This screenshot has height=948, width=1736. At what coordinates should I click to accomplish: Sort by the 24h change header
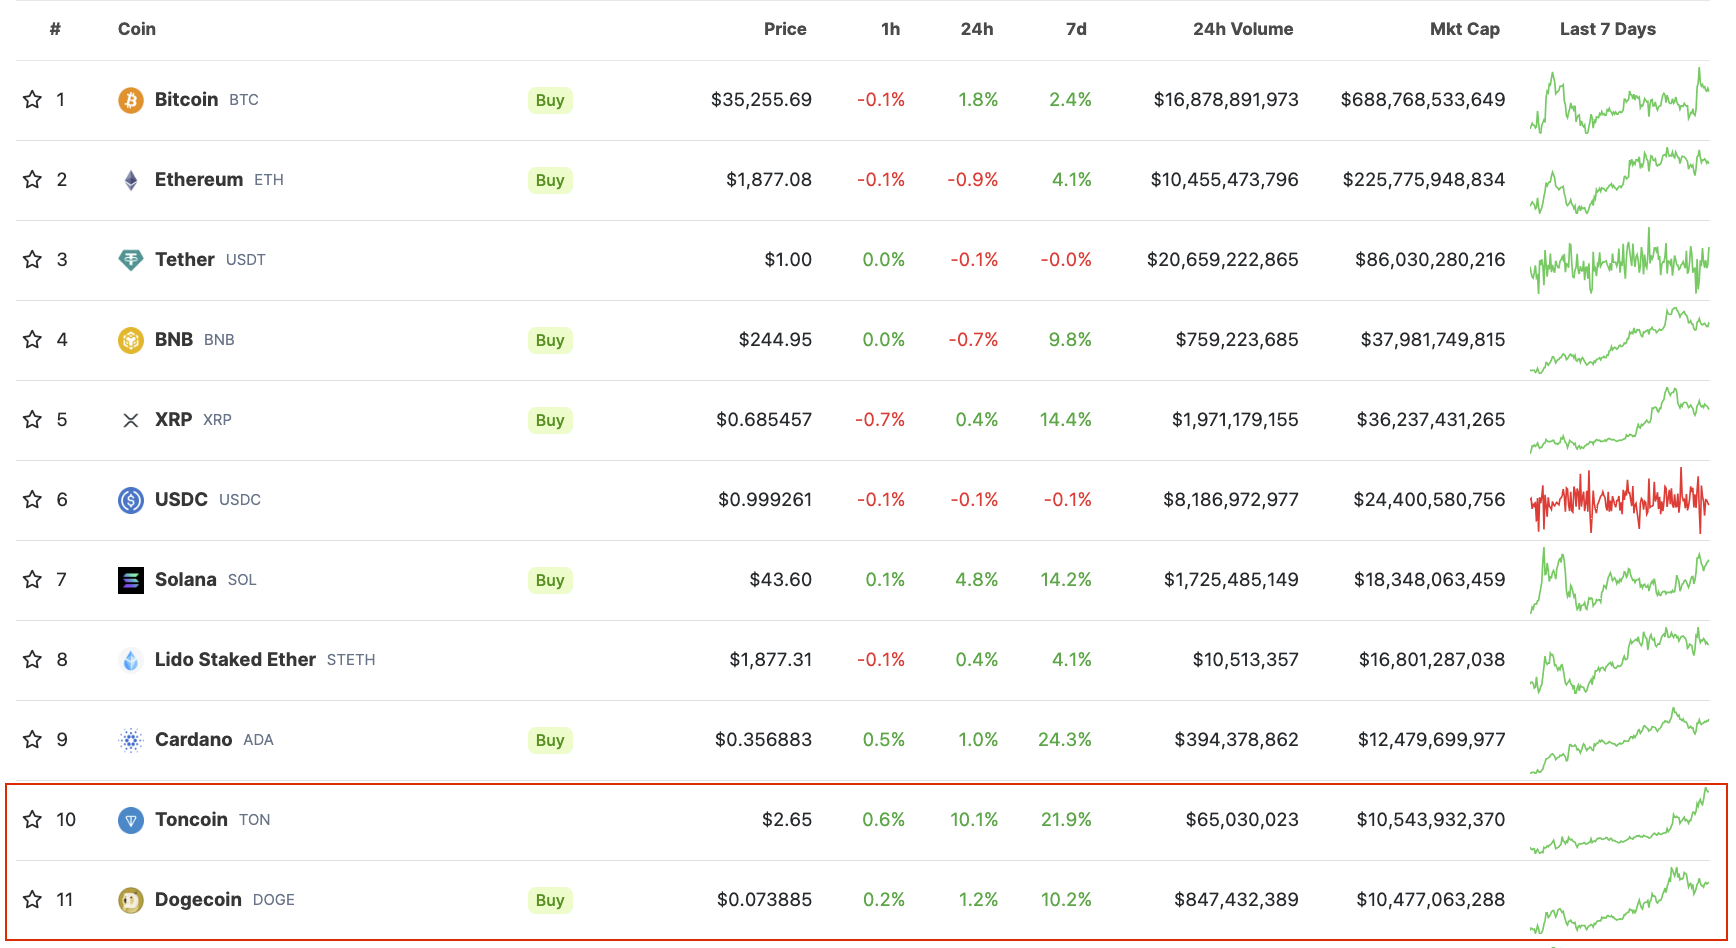(977, 29)
